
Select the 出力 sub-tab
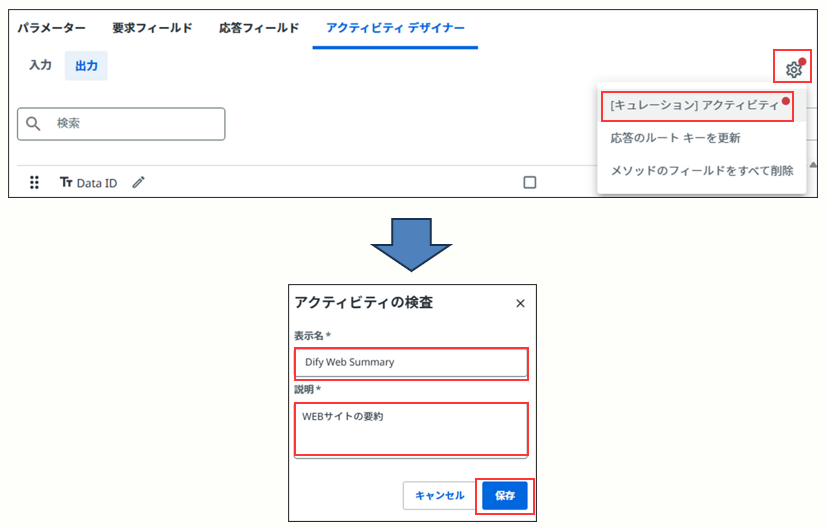pos(87,65)
